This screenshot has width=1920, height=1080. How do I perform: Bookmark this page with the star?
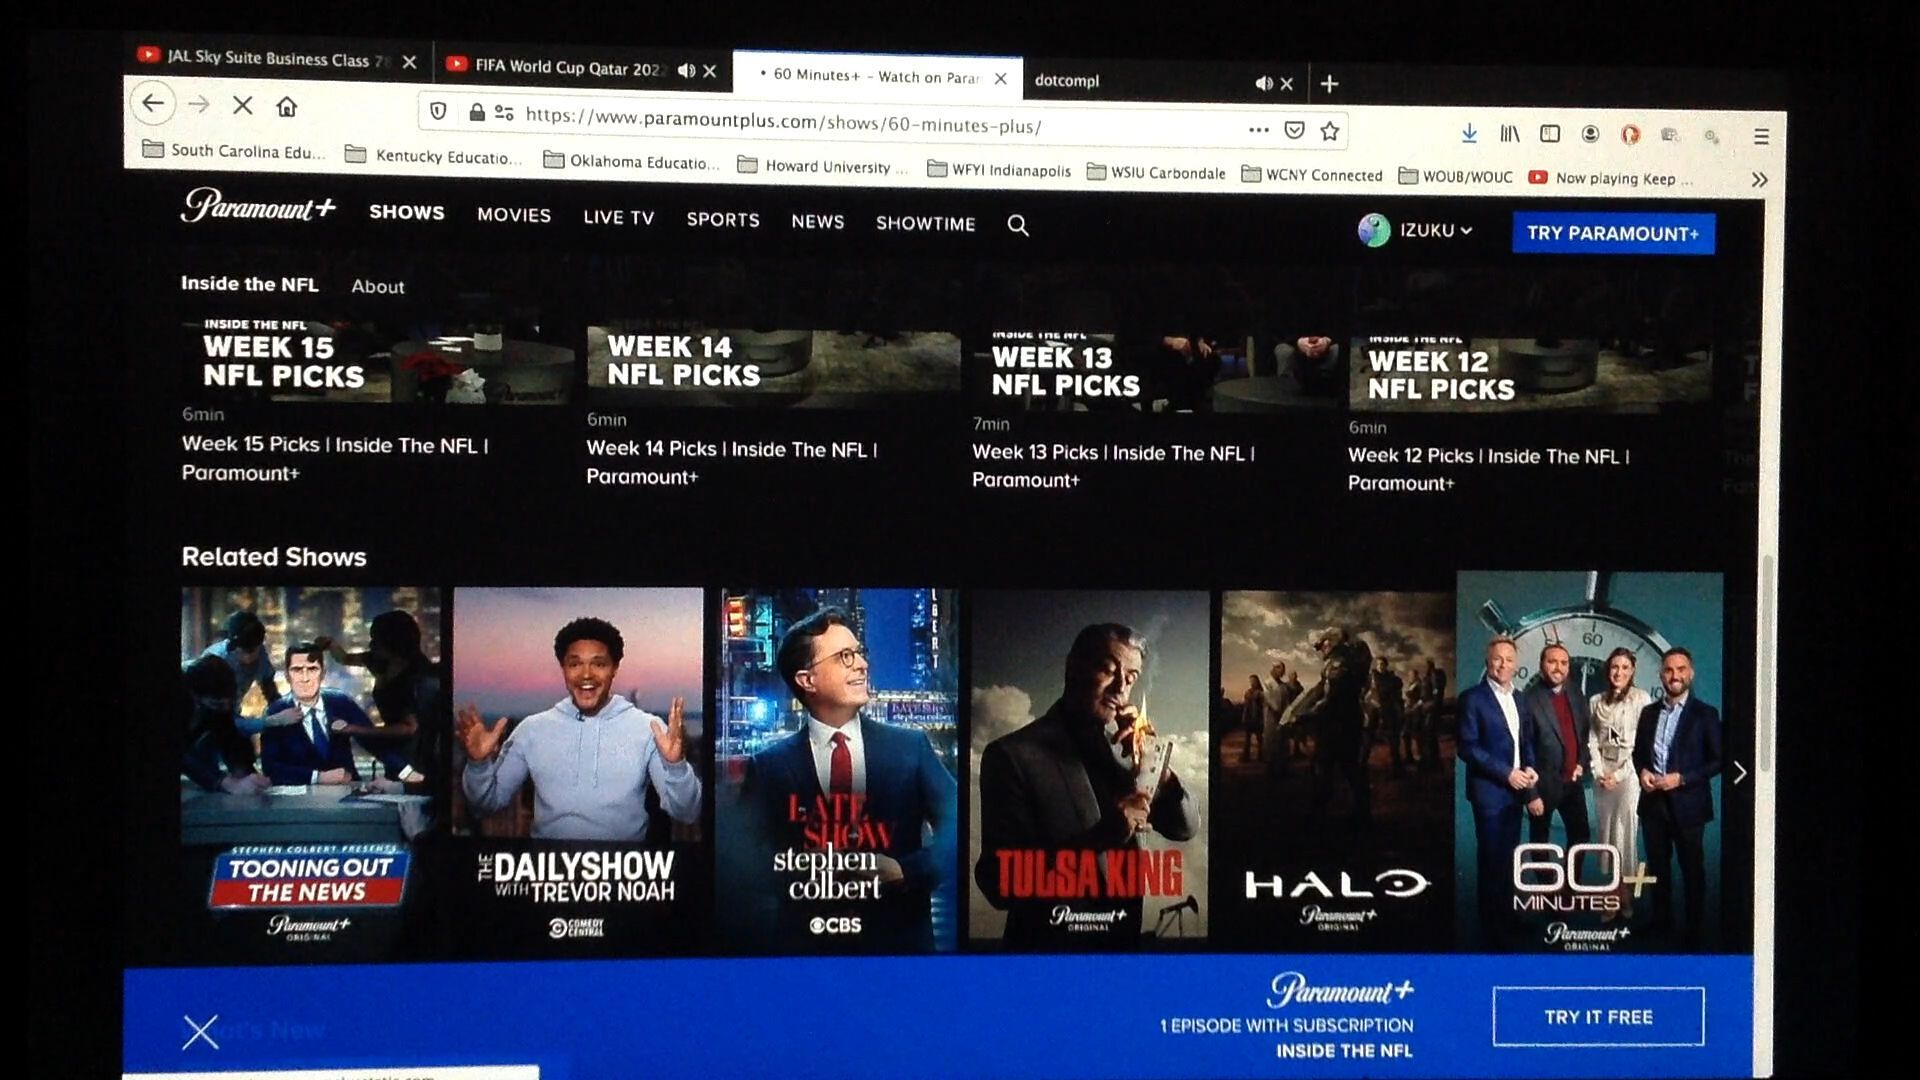click(x=1329, y=131)
